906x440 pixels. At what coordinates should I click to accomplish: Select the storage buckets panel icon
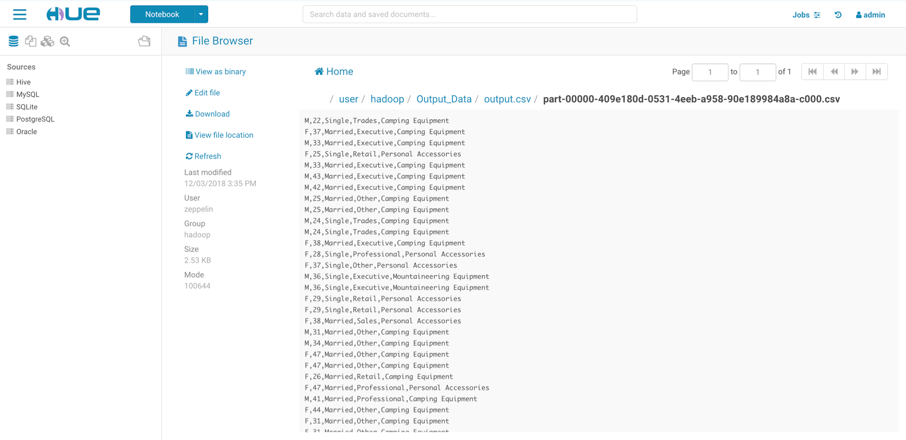coord(47,41)
